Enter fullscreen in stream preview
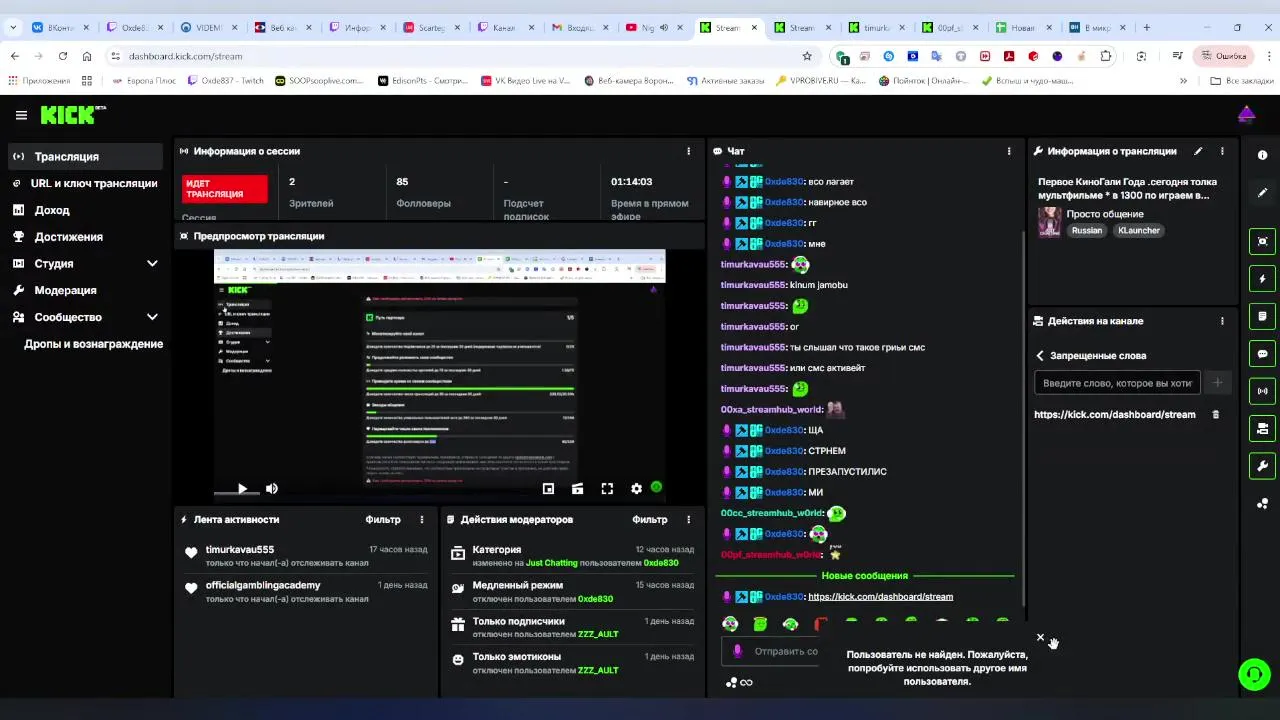 click(607, 489)
